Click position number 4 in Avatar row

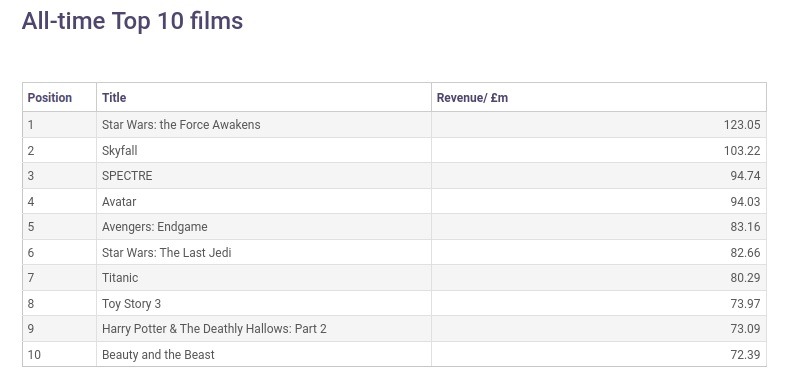coord(31,202)
